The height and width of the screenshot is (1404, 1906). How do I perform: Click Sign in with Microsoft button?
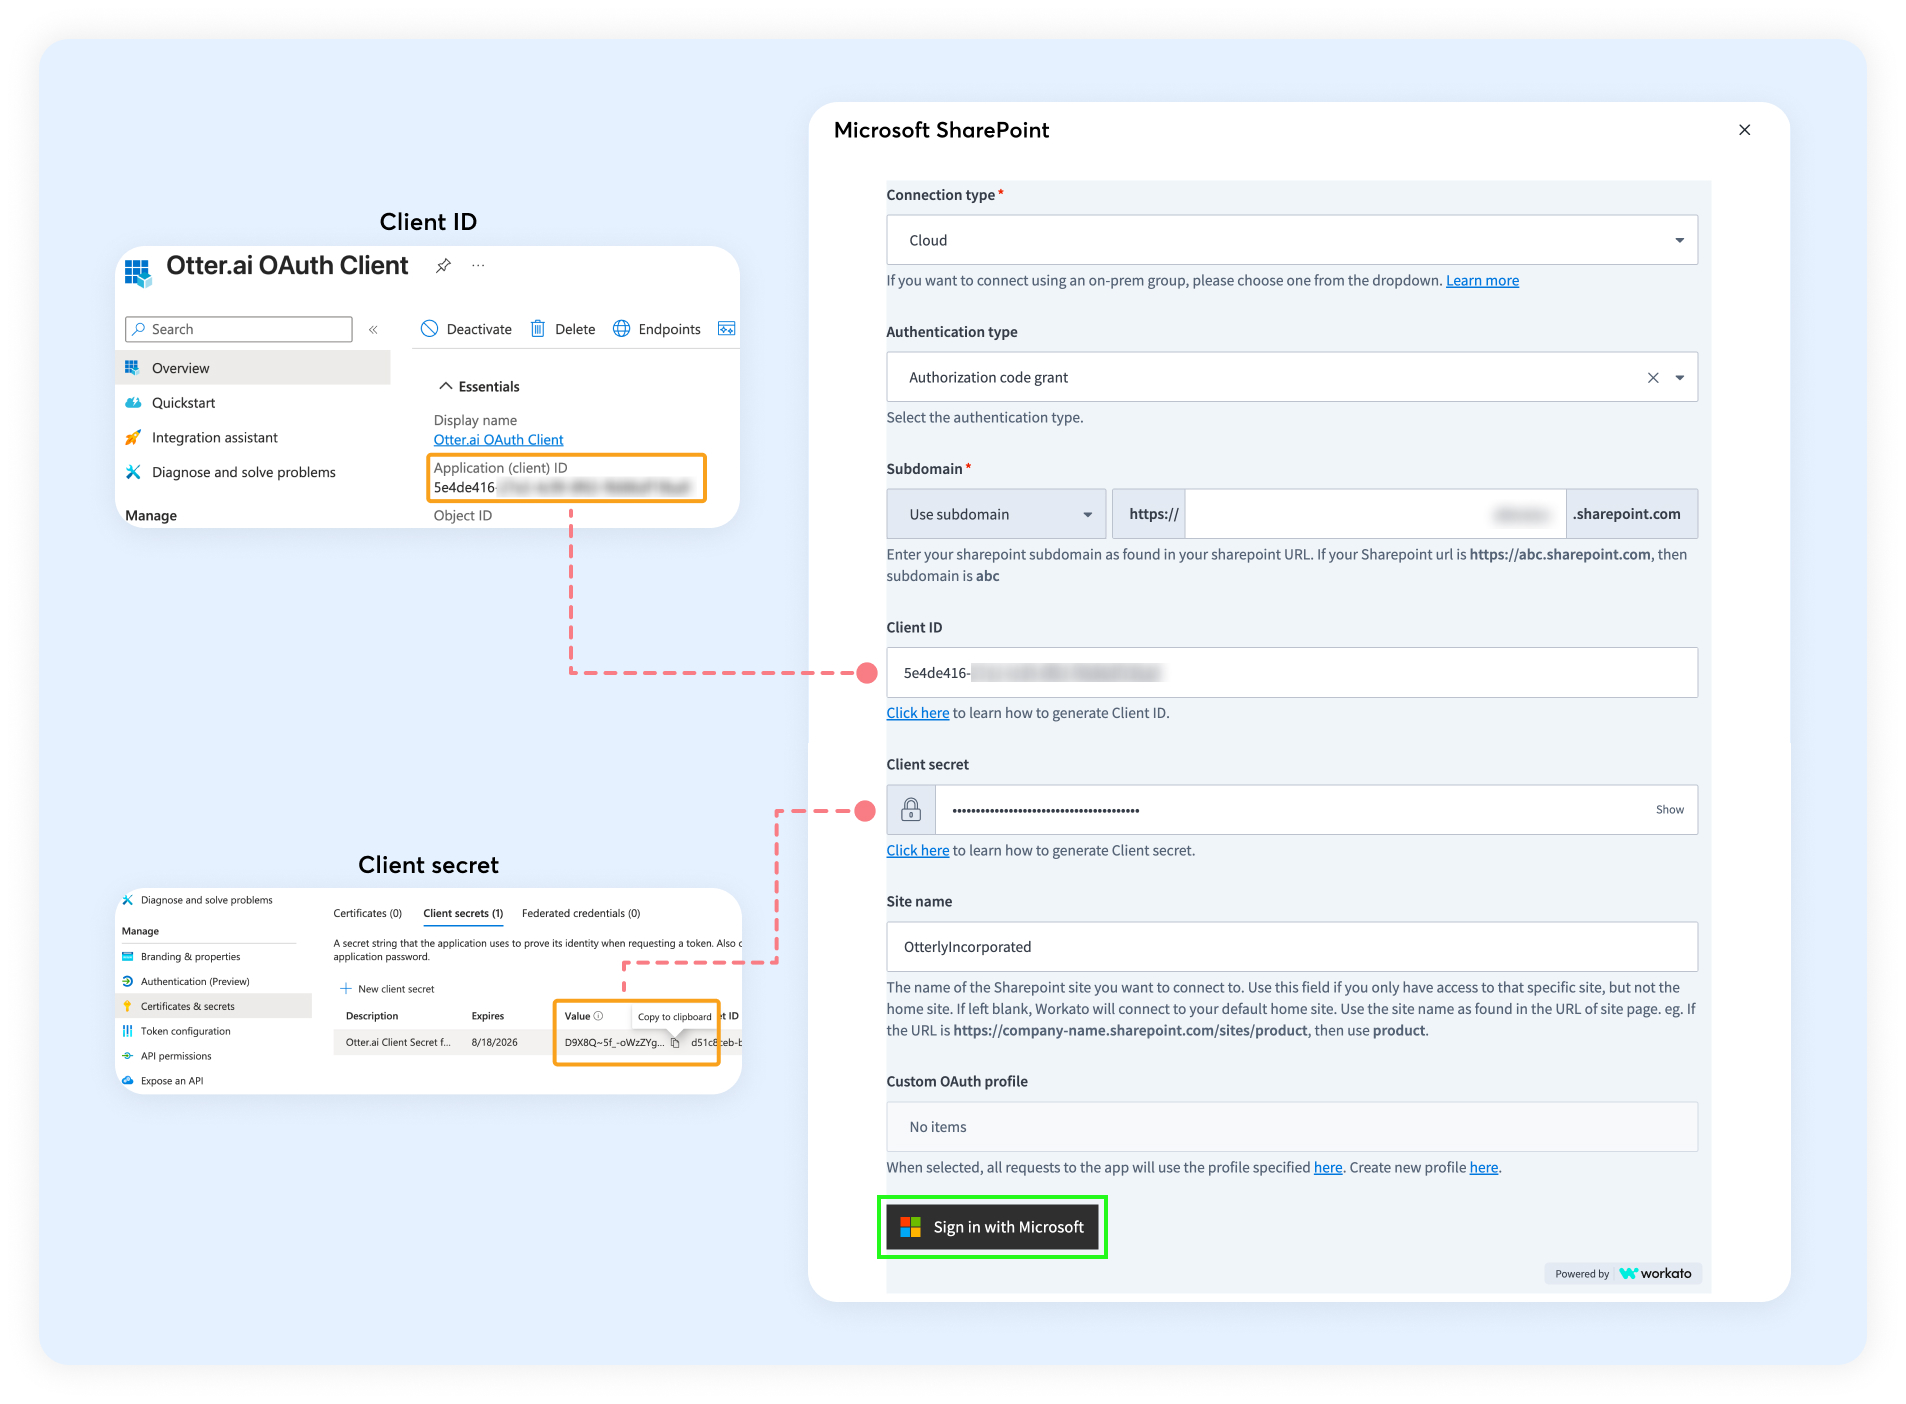(993, 1227)
